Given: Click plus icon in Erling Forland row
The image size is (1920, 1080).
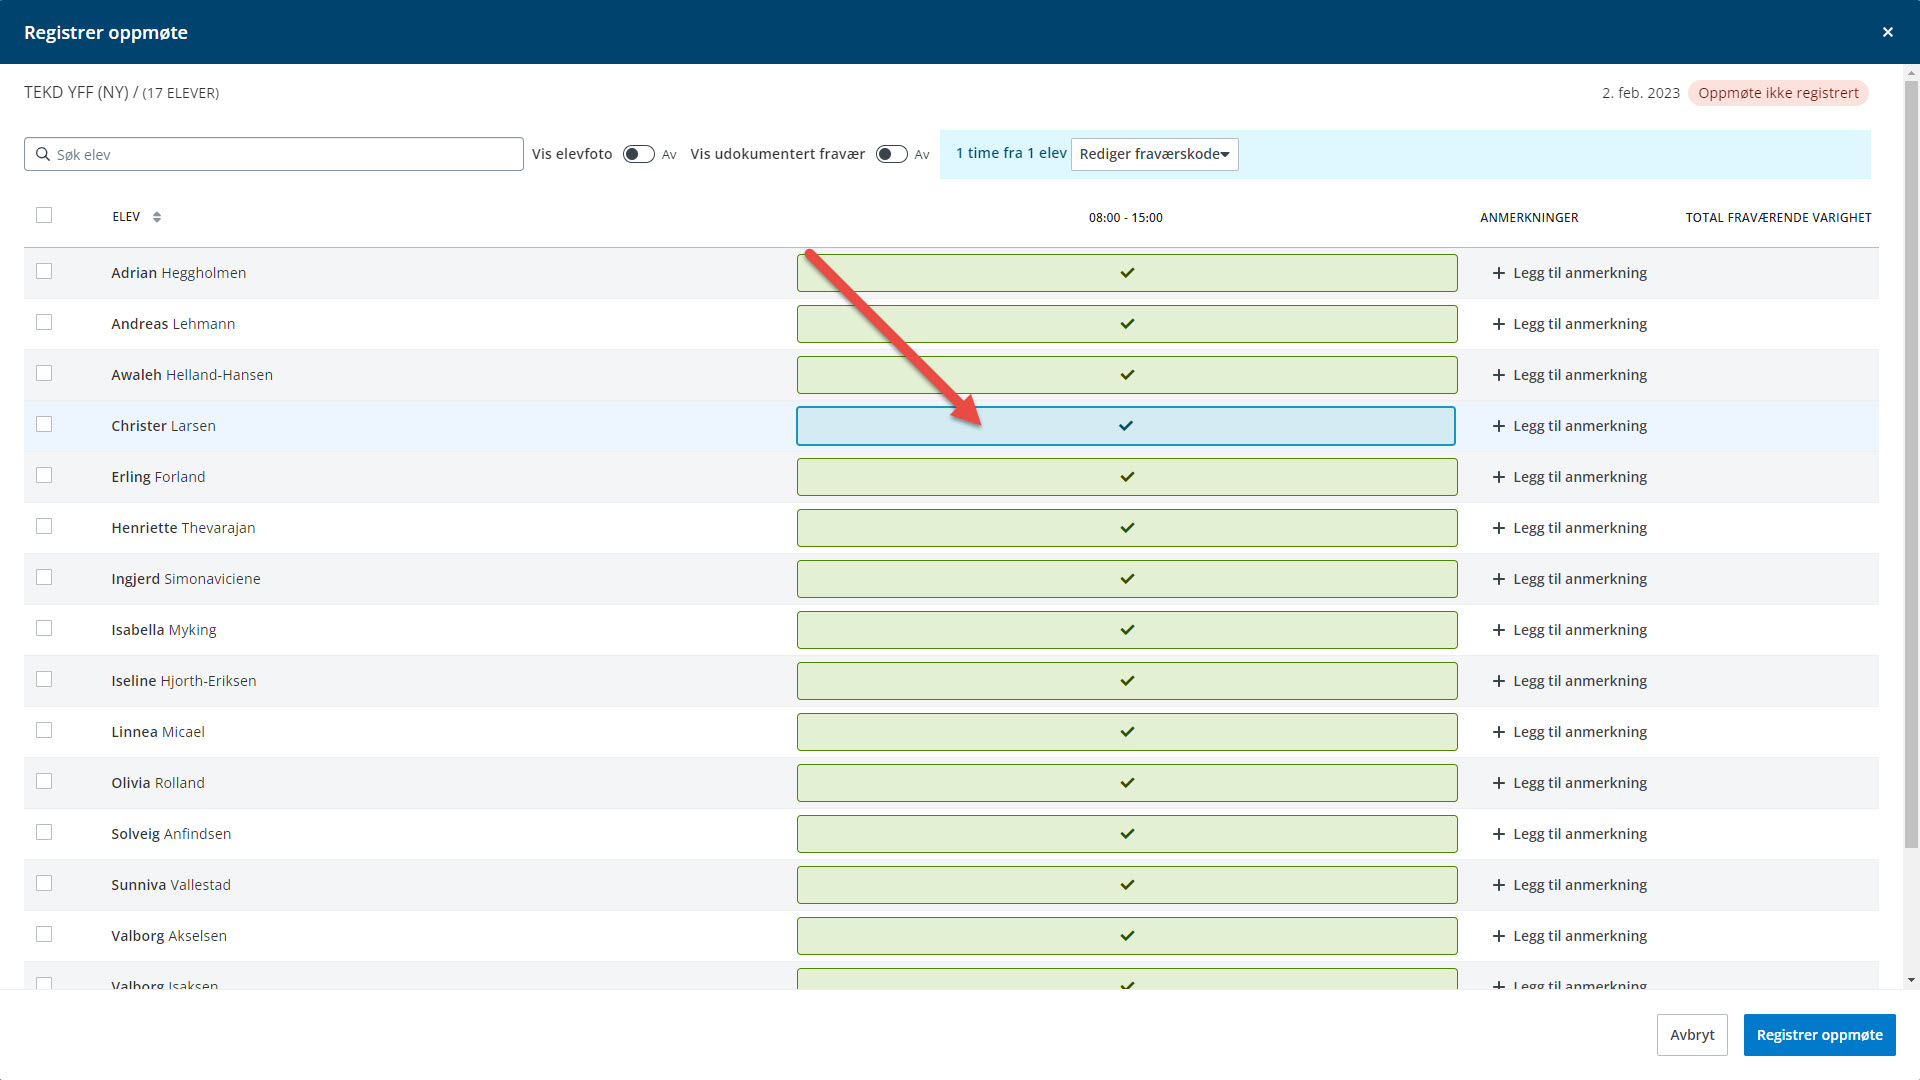Looking at the screenshot, I should 1498,477.
